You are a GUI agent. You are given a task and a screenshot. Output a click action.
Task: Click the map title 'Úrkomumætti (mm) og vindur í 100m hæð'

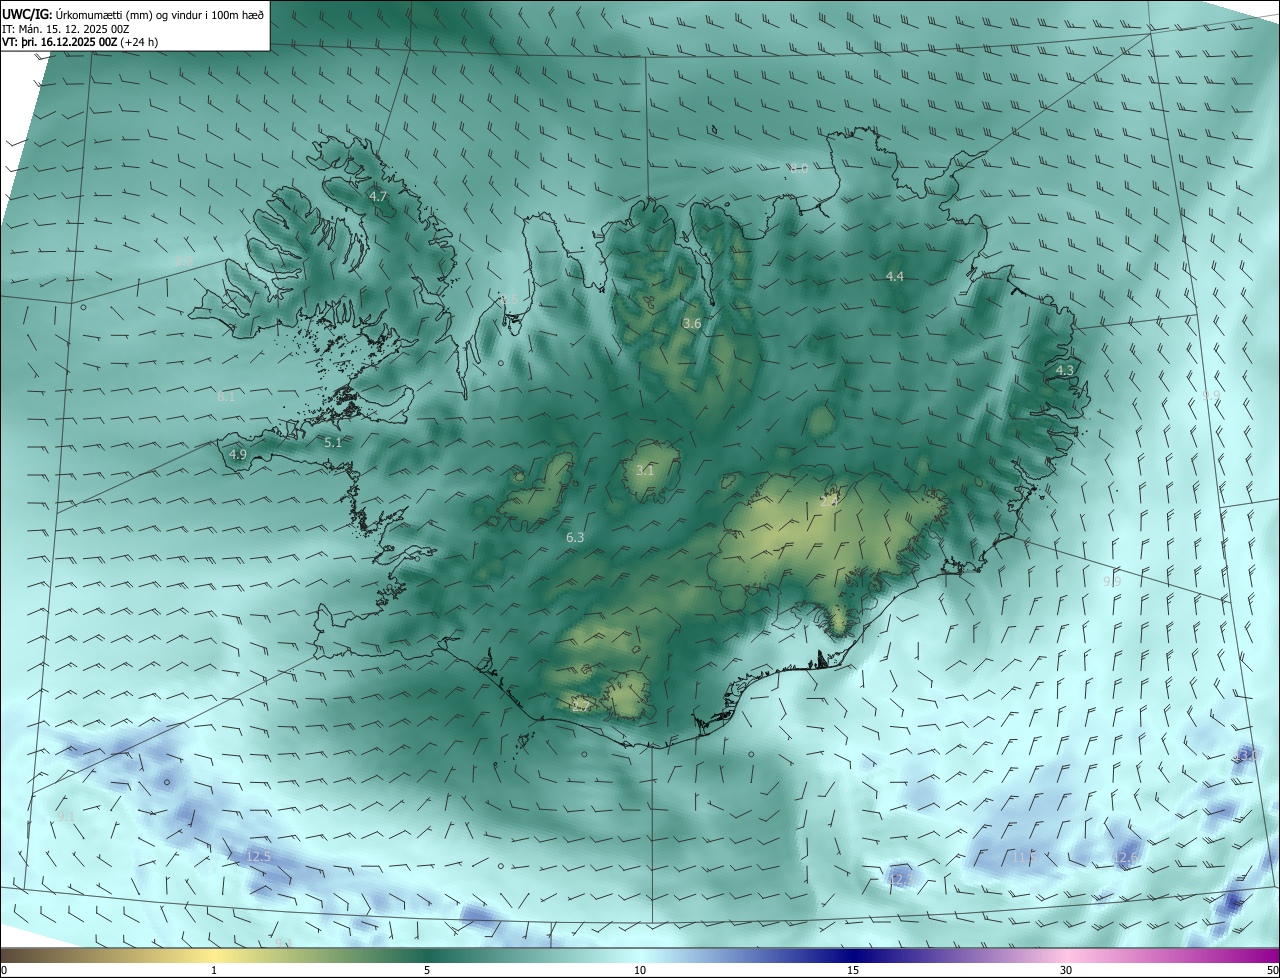tap(160, 13)
